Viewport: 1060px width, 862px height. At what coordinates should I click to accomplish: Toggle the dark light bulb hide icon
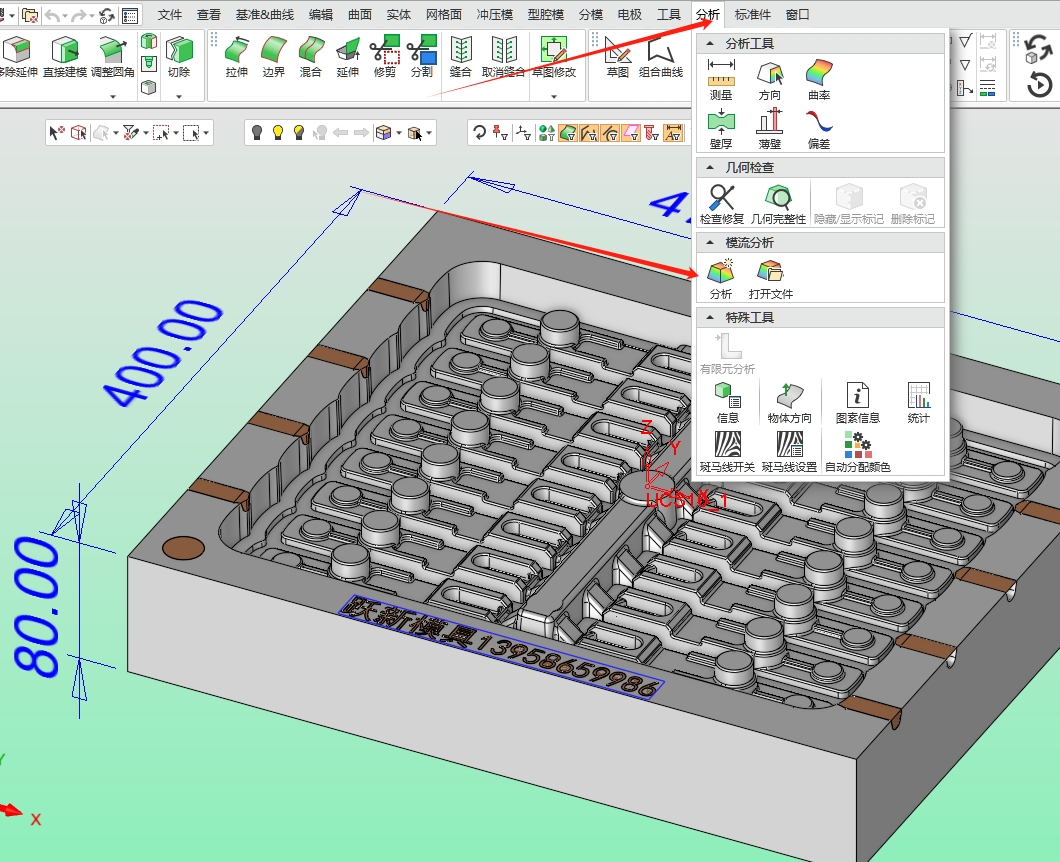coord(257,133)
